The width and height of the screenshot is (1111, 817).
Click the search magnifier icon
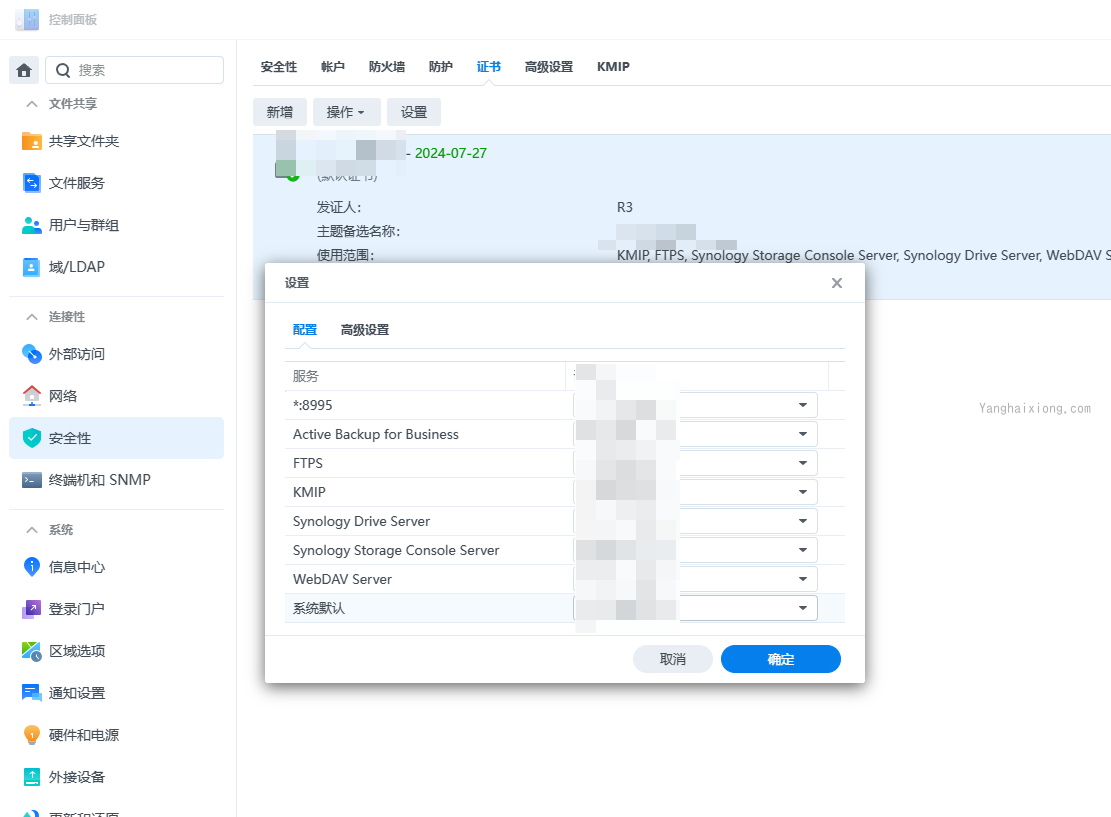[63, 70]
